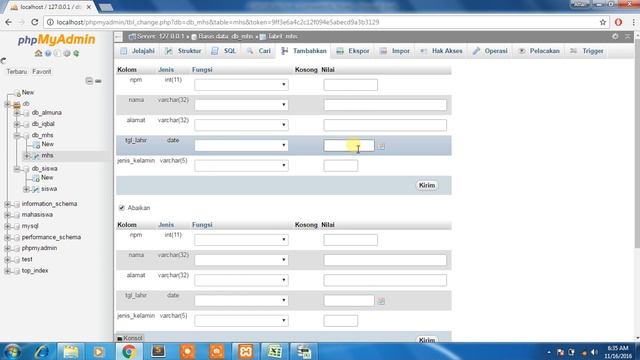Reload navigation panel green icon
The height and width of the screenshot is (360, 640).
[76, 53]
